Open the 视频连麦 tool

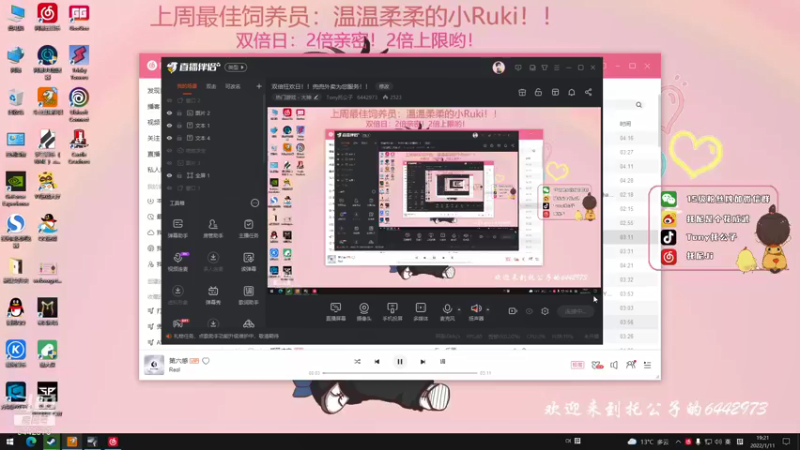click(x=178, y=261)
